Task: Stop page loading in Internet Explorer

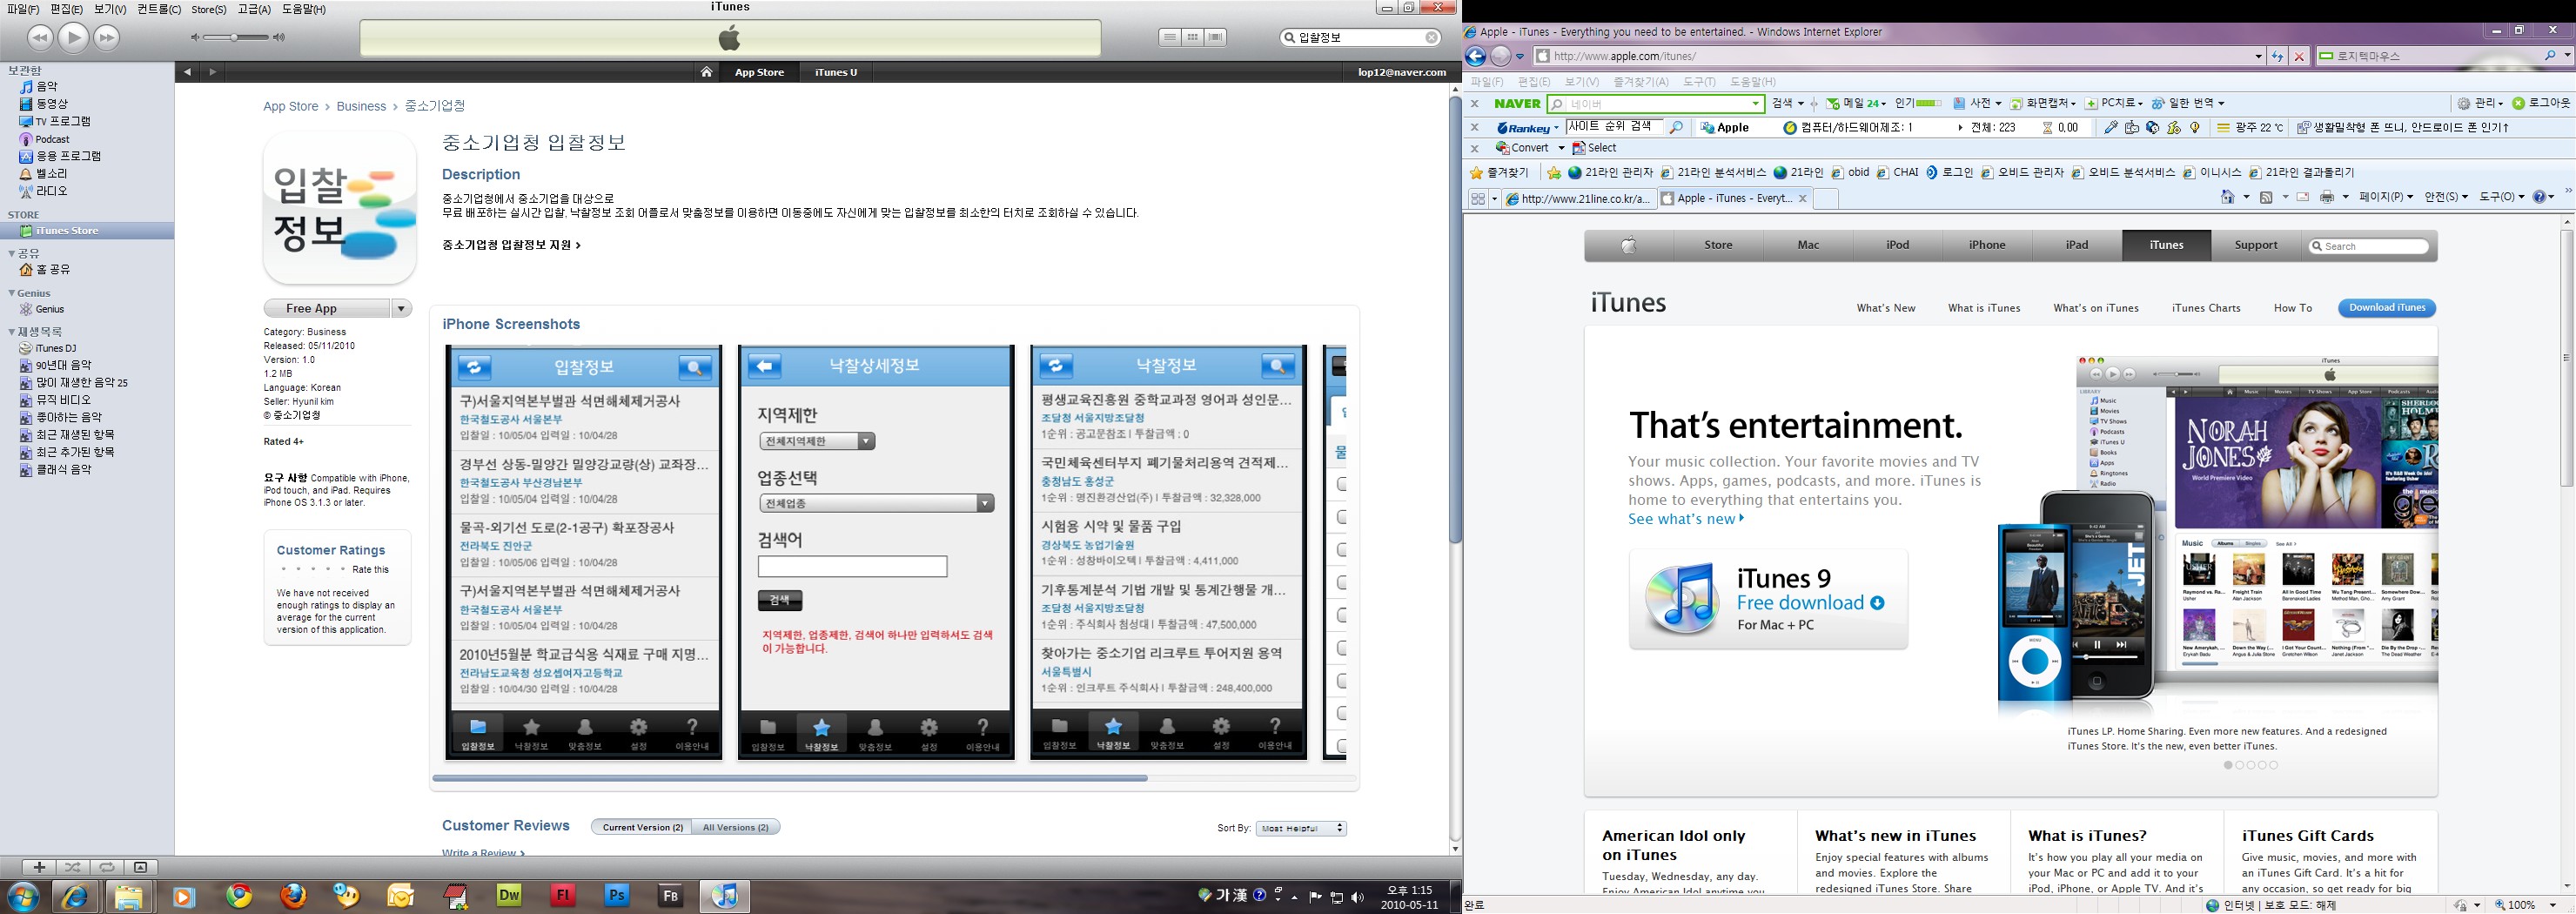Action: pyautogui.click(x=2299, y=57)
